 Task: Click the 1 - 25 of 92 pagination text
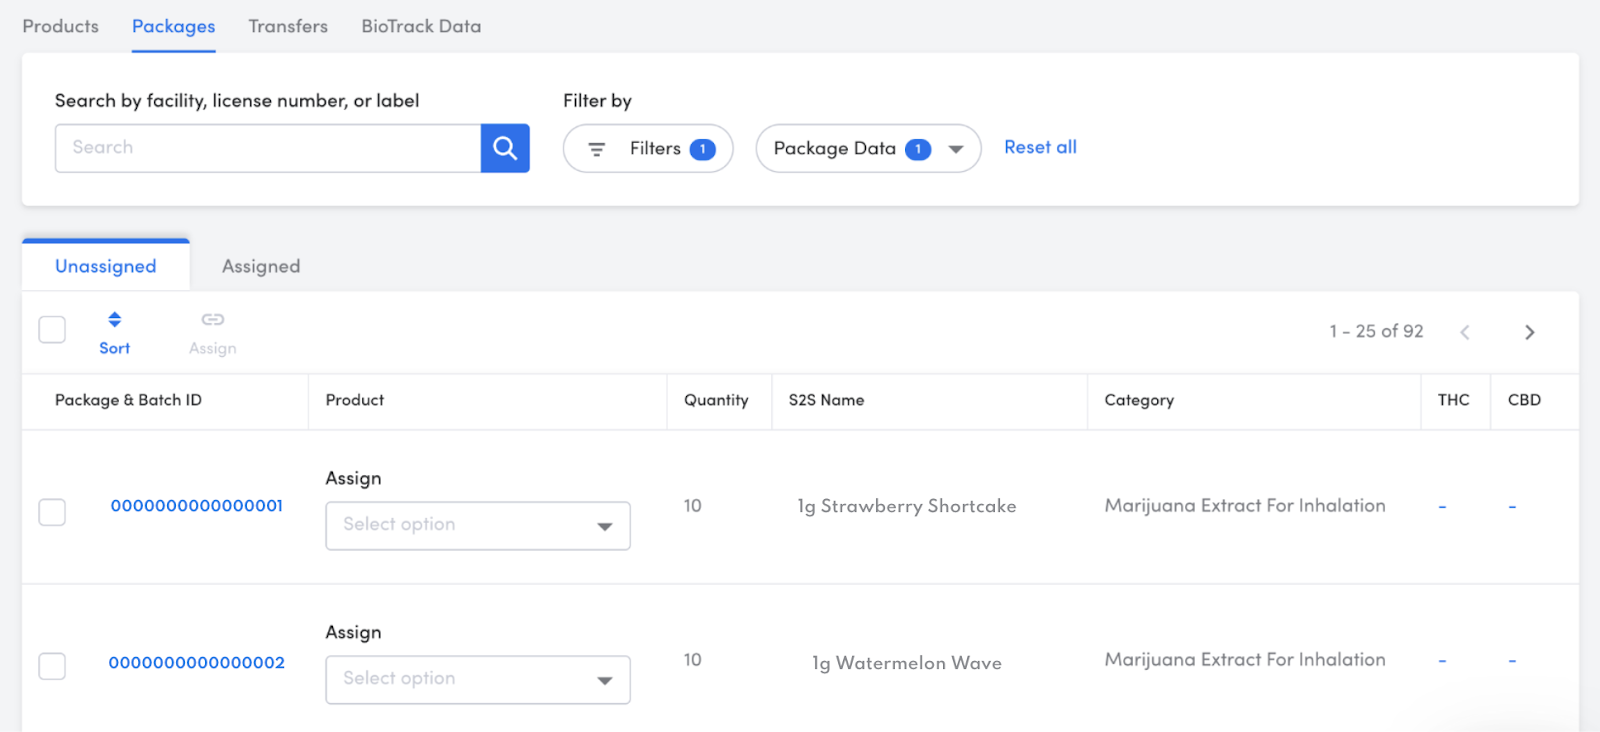(1376, 331)
